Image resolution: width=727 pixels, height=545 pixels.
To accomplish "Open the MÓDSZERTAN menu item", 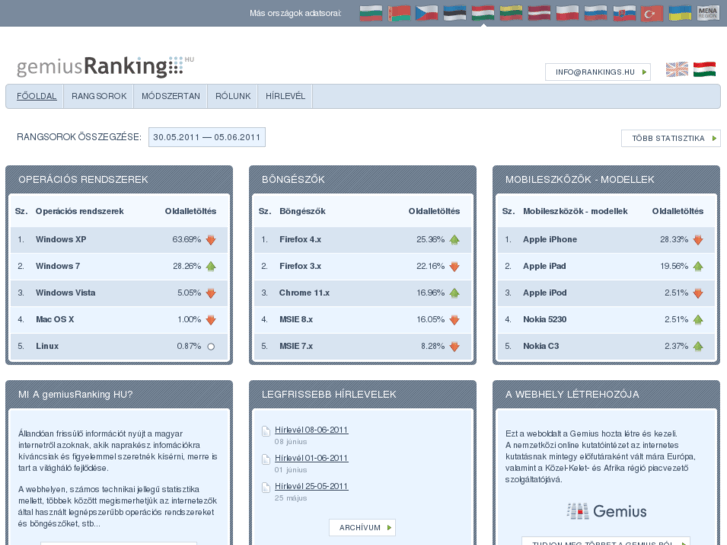I will [x=171, y=96].
